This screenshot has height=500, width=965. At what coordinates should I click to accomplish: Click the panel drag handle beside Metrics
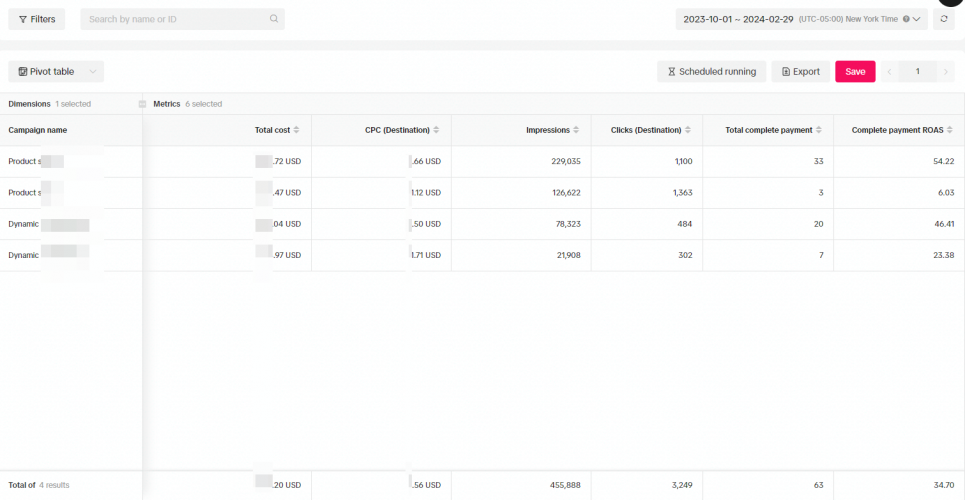pyautogui.click(x=142, y=104)
